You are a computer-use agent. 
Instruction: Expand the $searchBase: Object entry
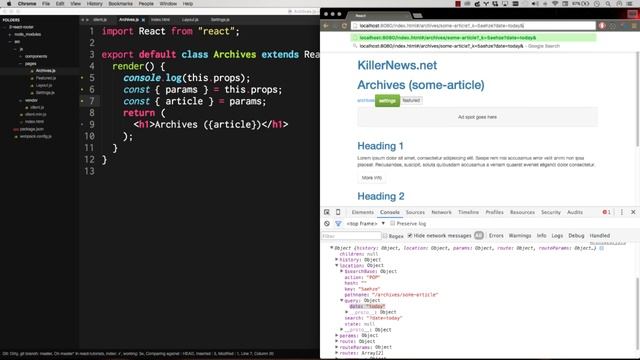[x=342, y=271]
